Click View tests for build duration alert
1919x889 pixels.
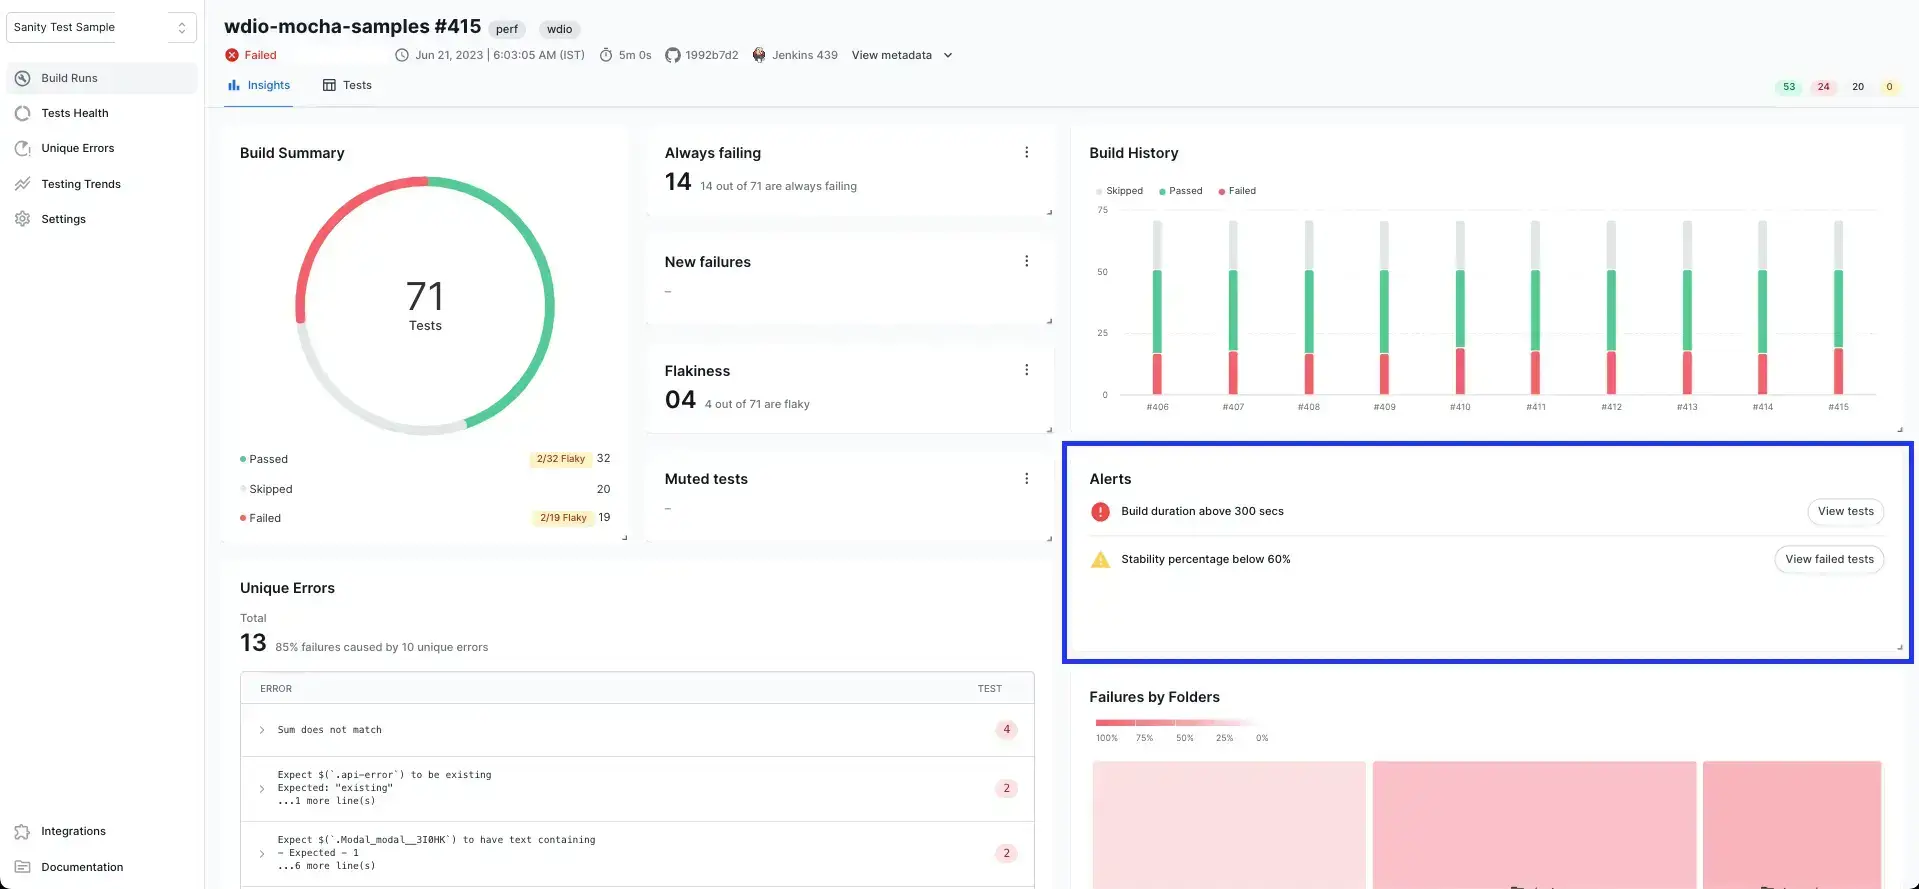pyautogui.click(x=1845, y=511)
